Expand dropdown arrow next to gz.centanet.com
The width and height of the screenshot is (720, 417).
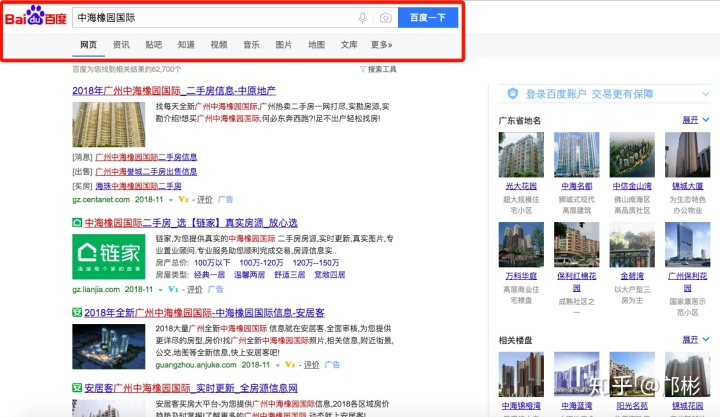171,200
